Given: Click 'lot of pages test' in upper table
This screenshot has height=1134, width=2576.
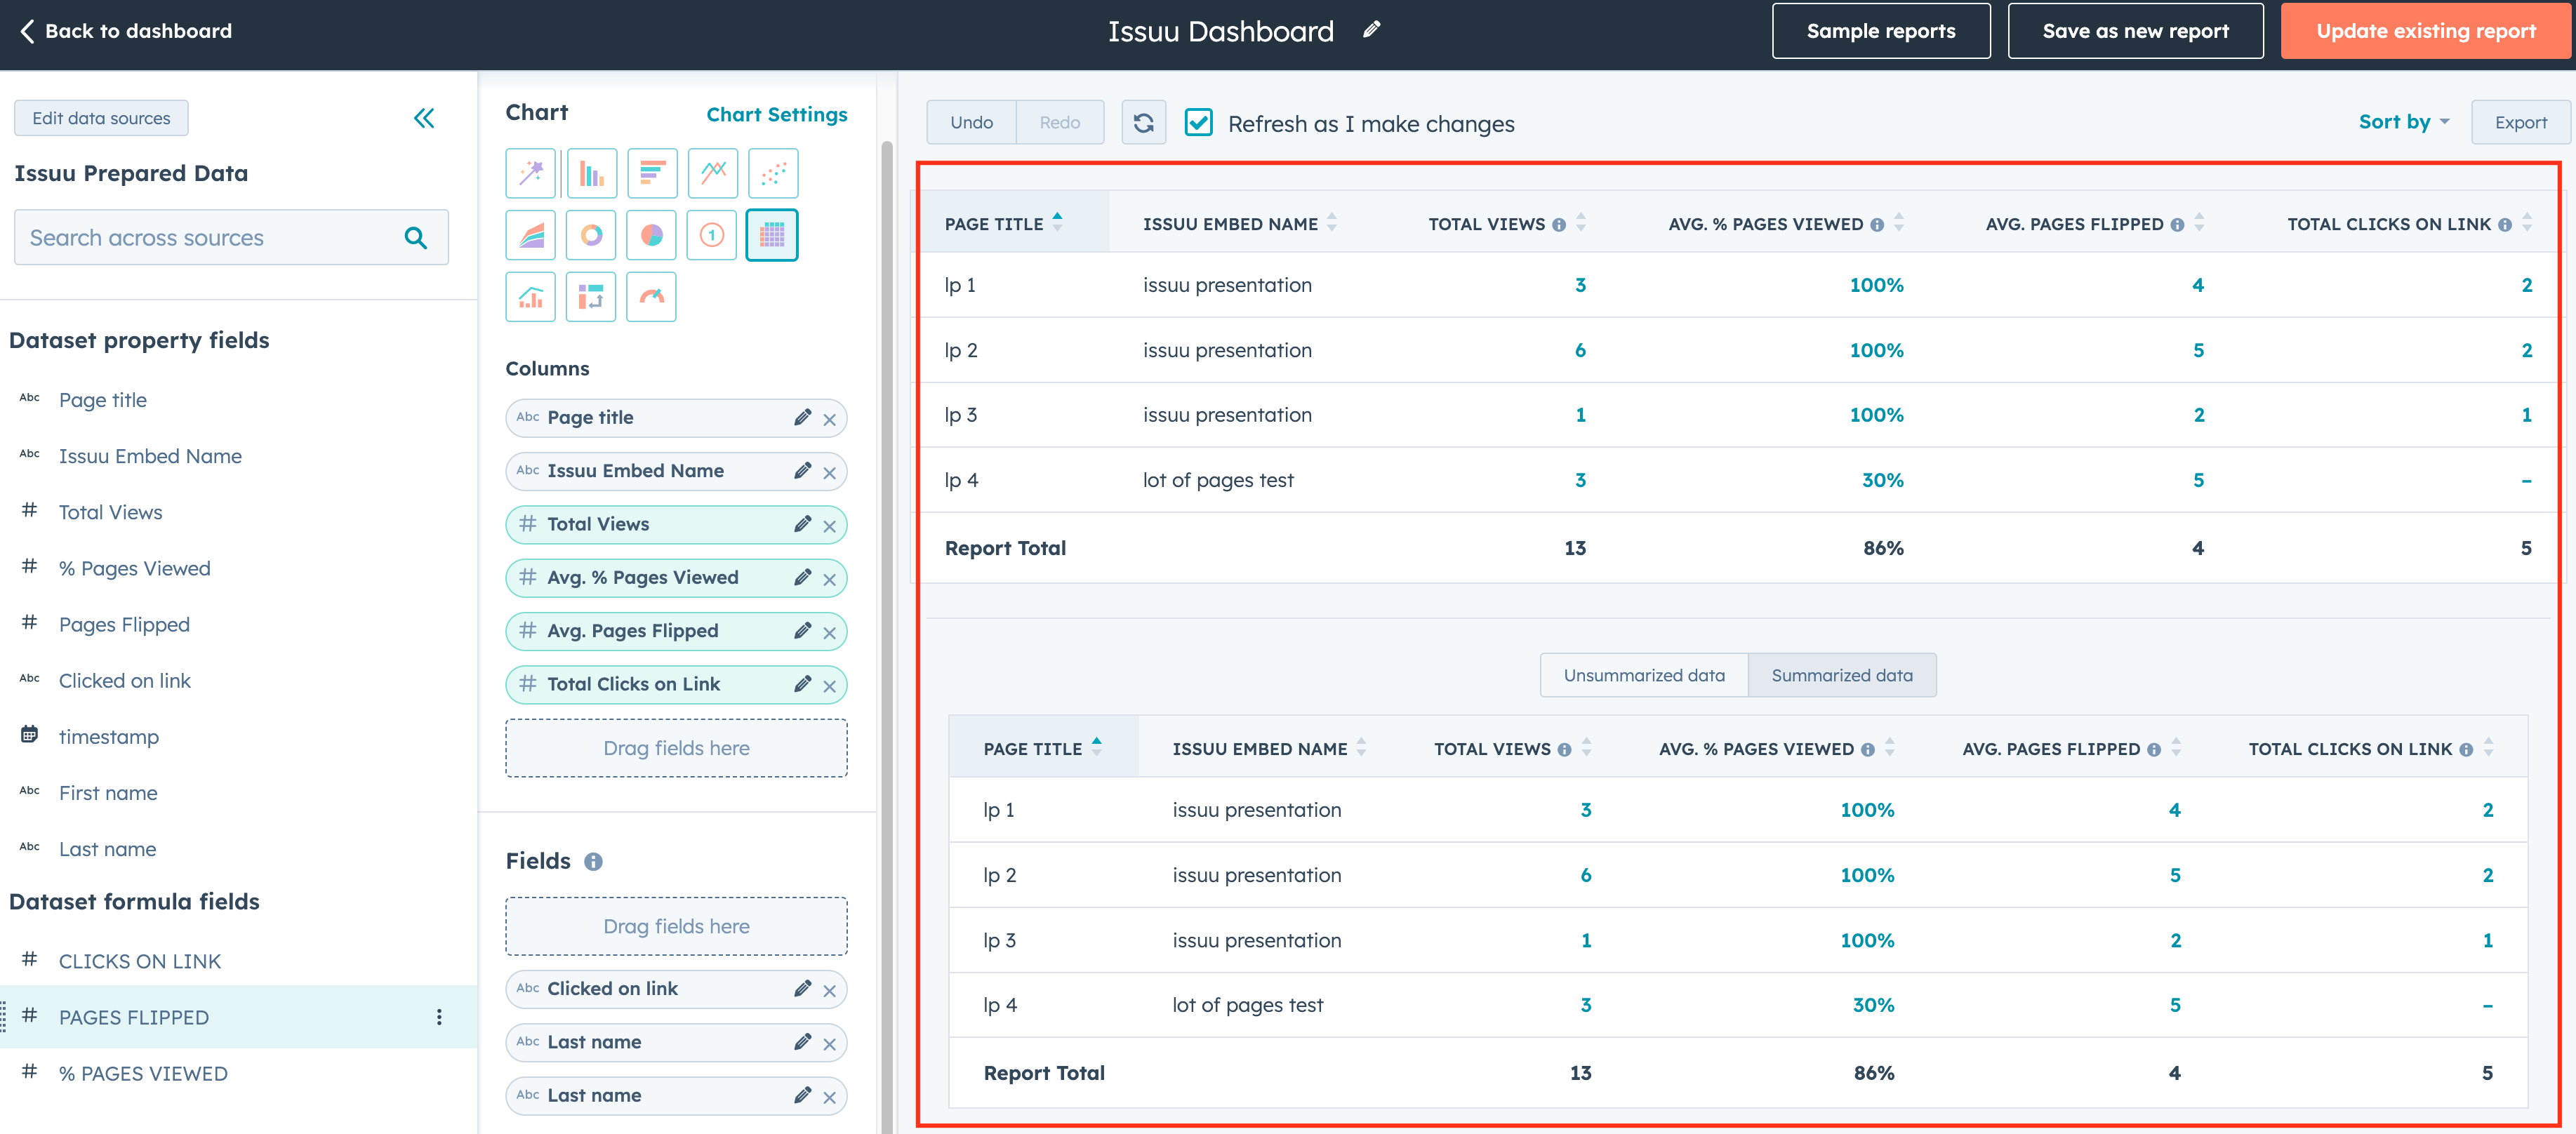Looking at the screenshot, I should (1217, 481).
